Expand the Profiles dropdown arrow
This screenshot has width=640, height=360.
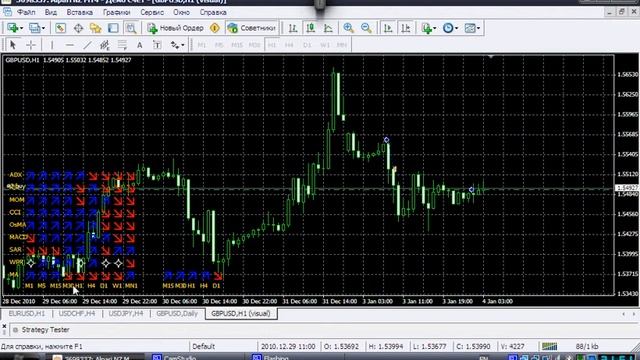tap(43, 28)
